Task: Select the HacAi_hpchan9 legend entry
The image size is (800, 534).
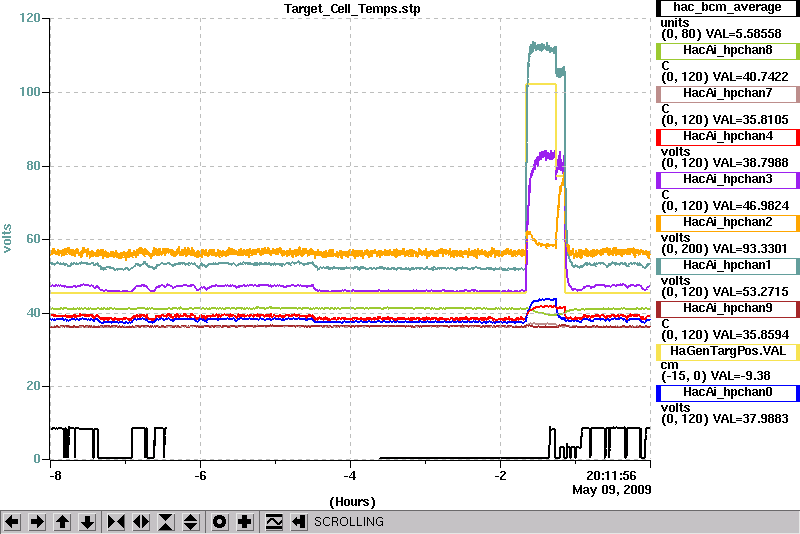Action: [728, 309]
